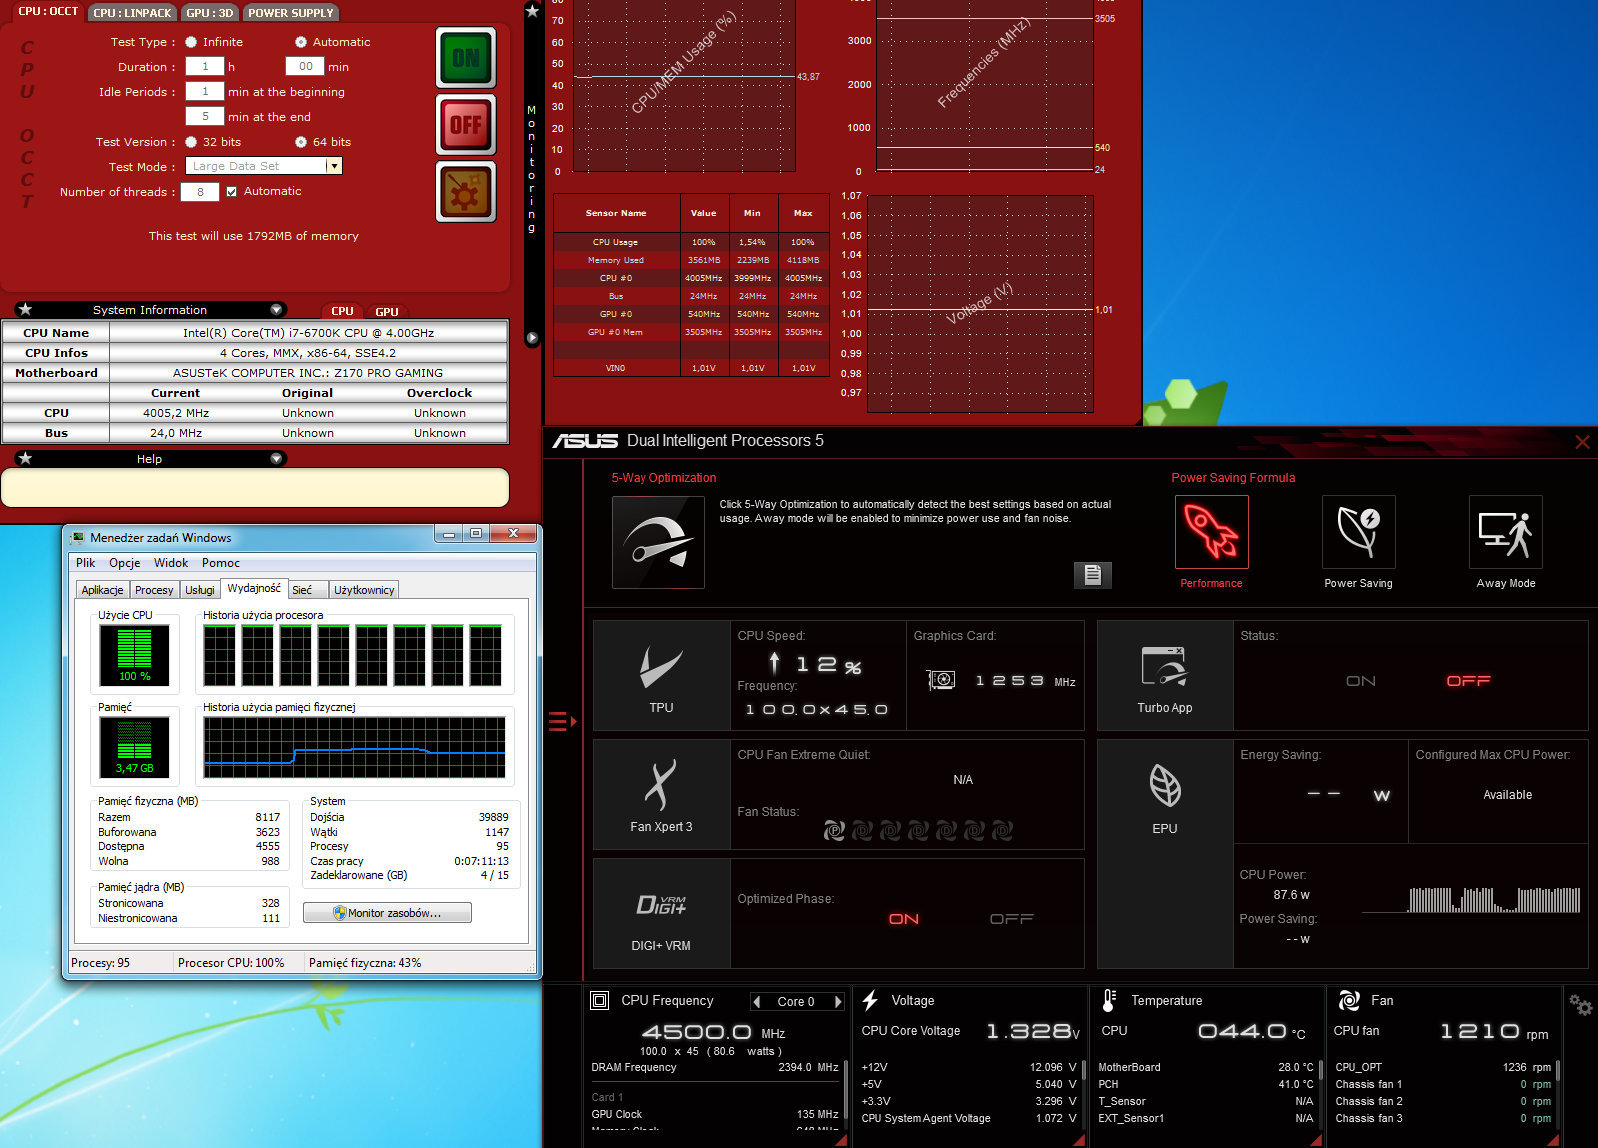Screen dimensions: 1598x1148
Task: Click star icon beside System Information
Action: pos(26,310)
